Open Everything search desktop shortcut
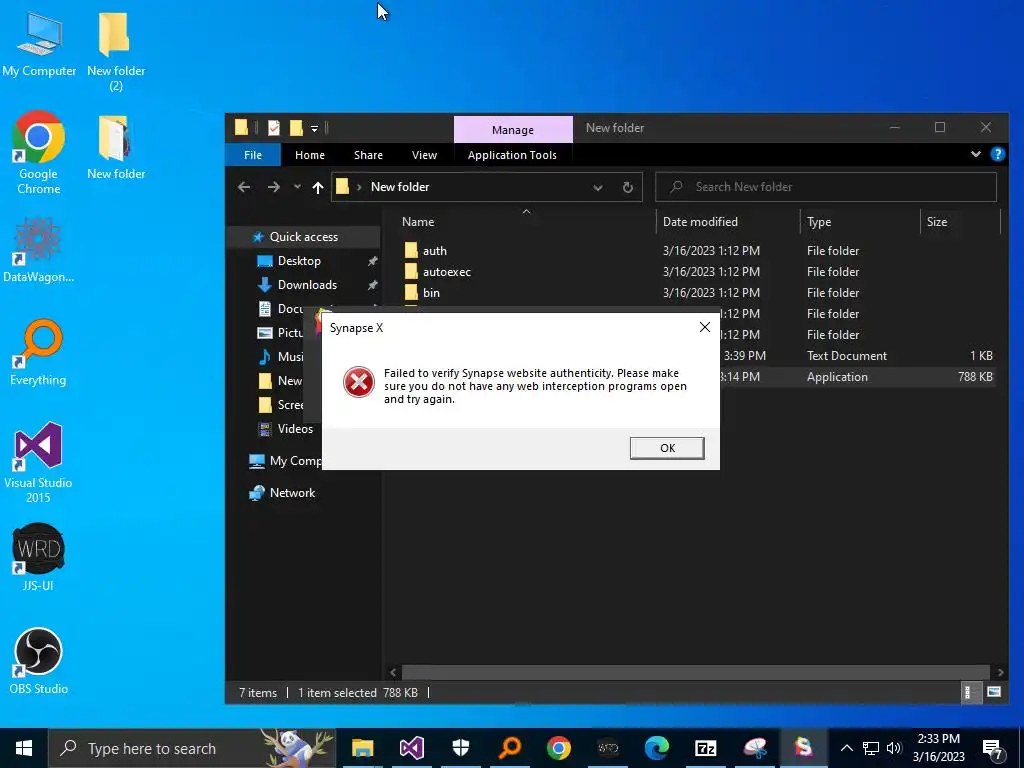Image resolution: width=1024 pixels, height=768 pixels. [38, 353]
